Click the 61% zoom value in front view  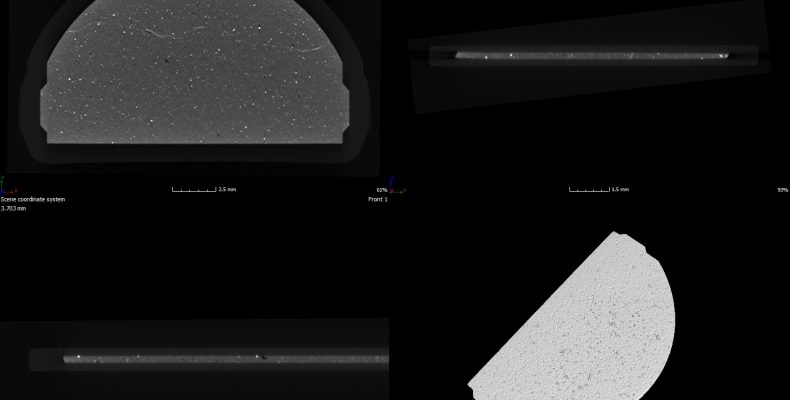coord(382,190)
